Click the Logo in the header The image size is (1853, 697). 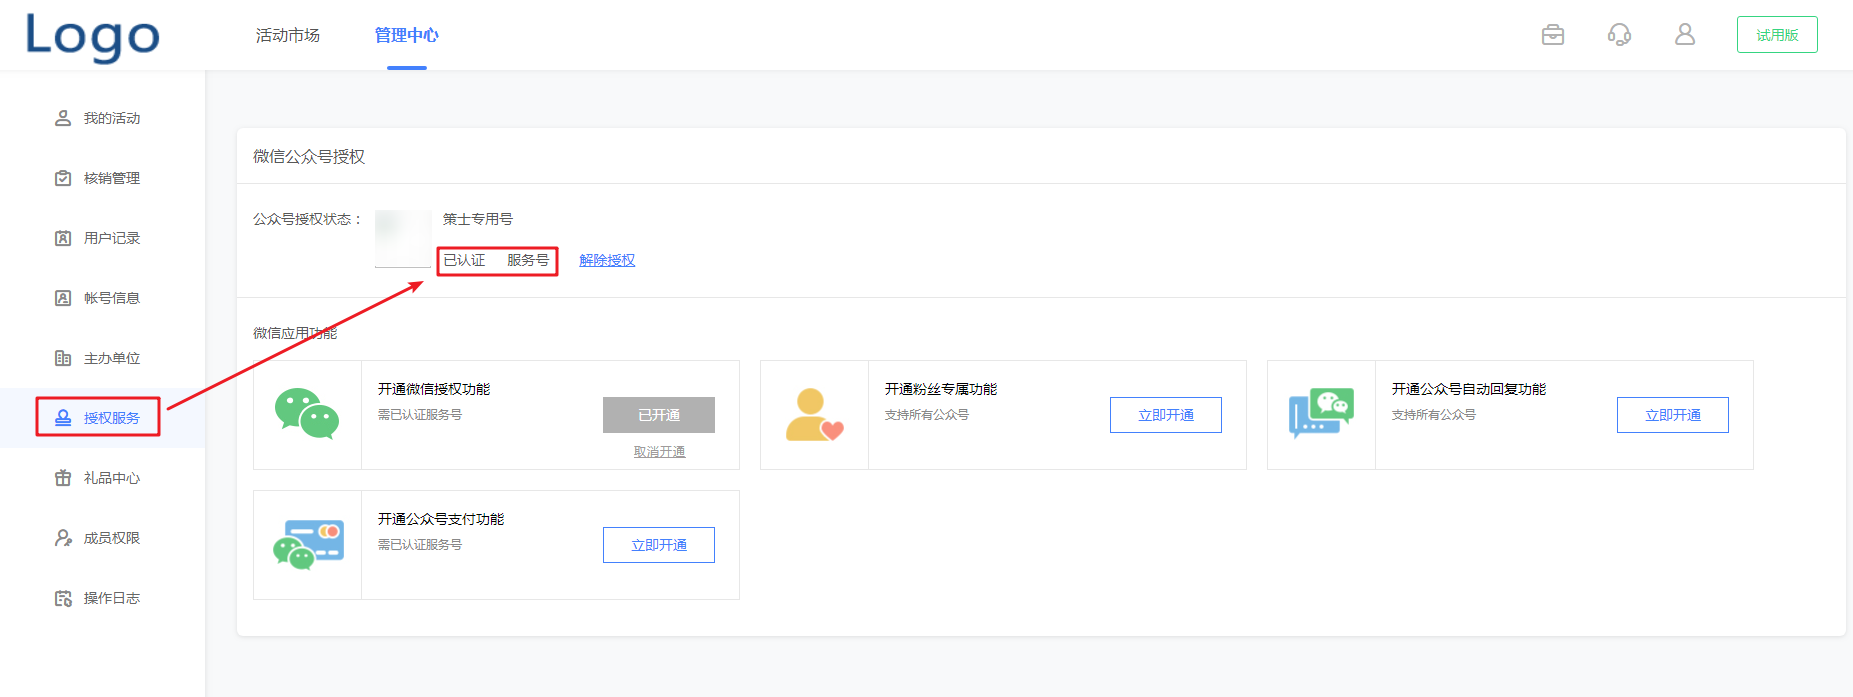click(92, 36)
